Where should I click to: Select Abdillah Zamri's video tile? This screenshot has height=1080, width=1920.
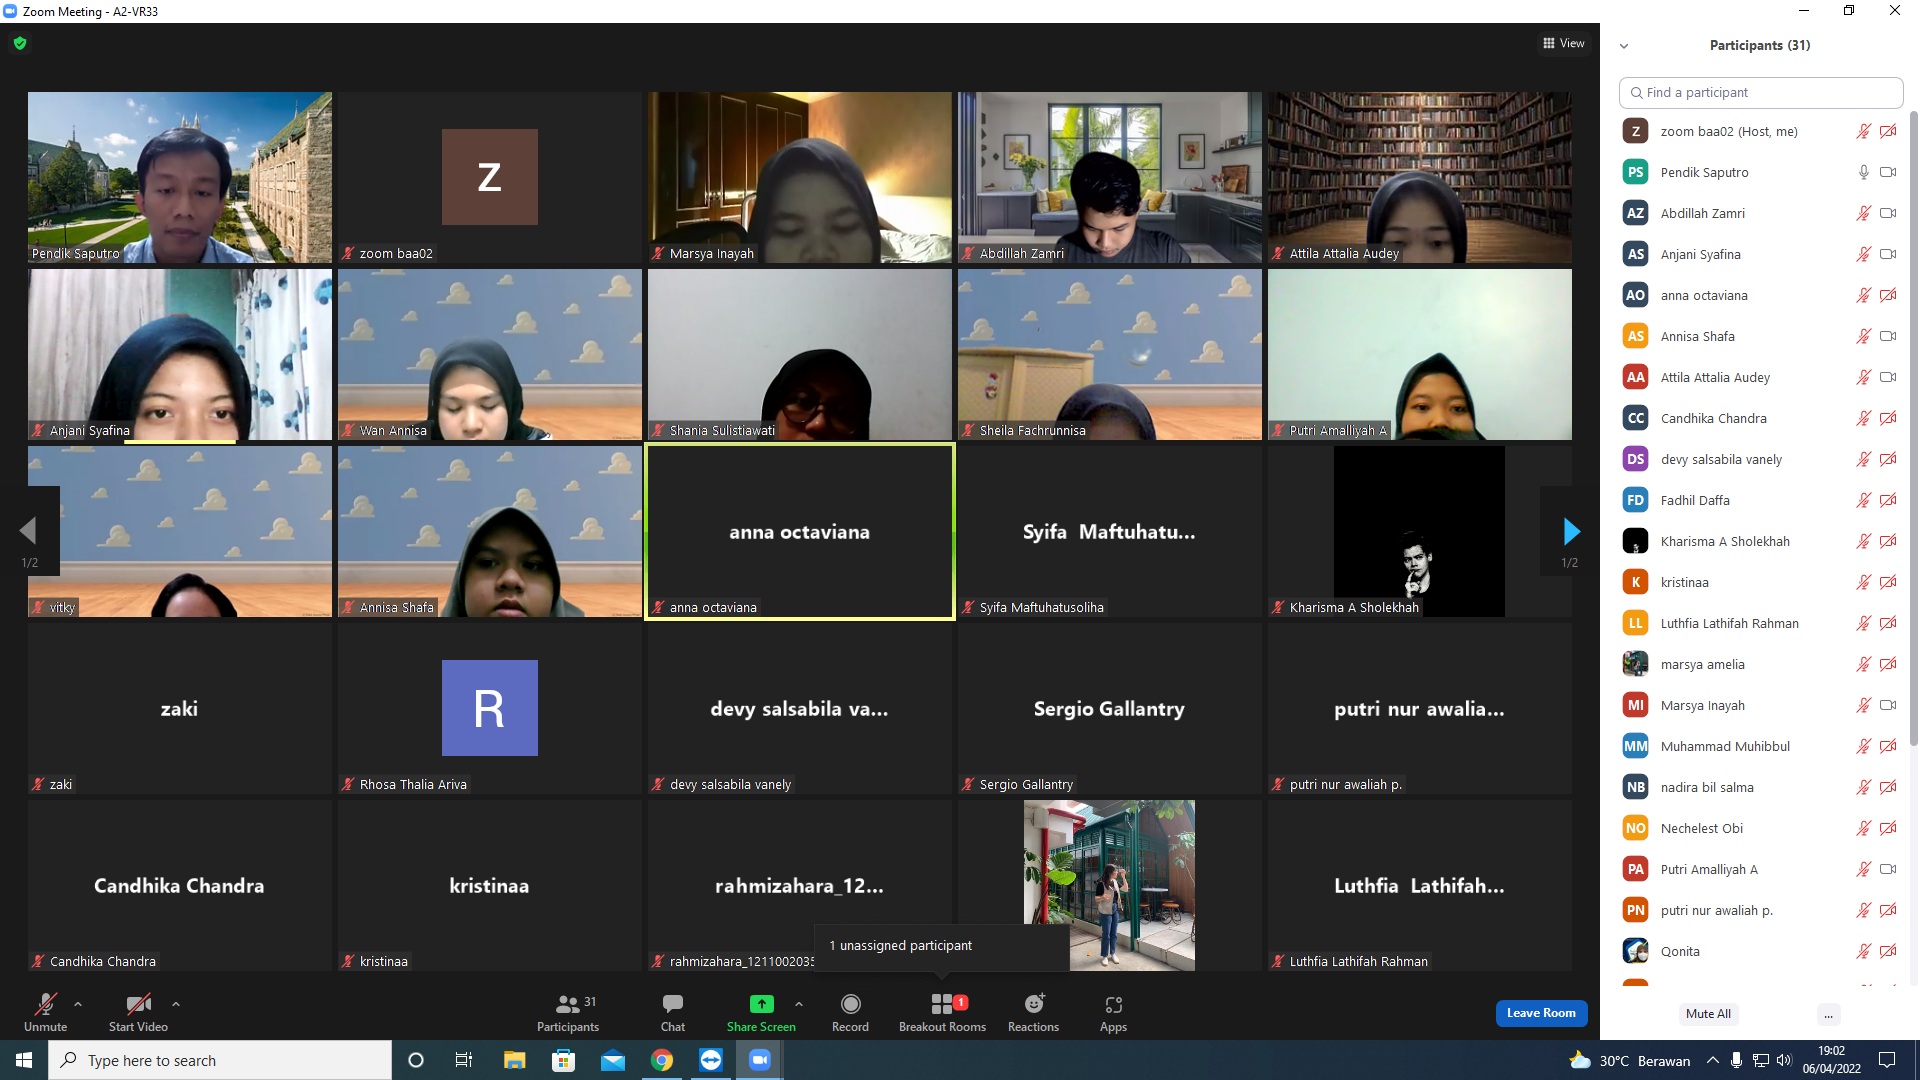click(x=1110, y=177)
